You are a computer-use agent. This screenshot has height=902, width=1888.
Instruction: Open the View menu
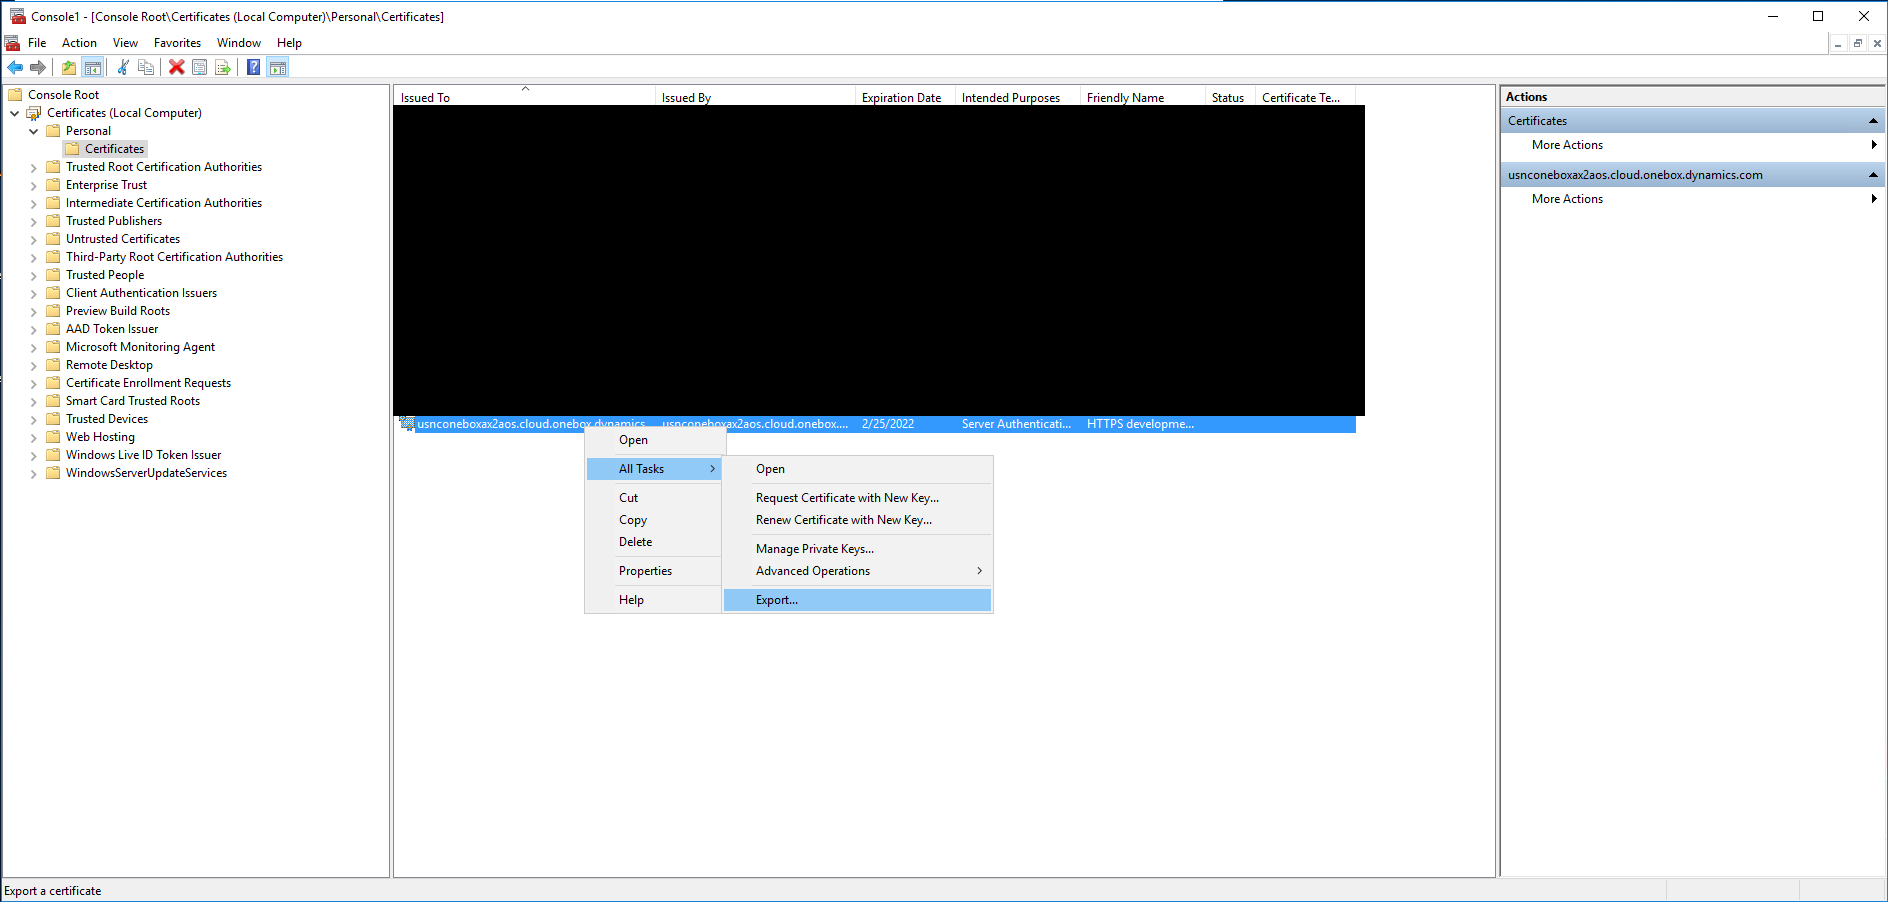(x=125, y=43)
